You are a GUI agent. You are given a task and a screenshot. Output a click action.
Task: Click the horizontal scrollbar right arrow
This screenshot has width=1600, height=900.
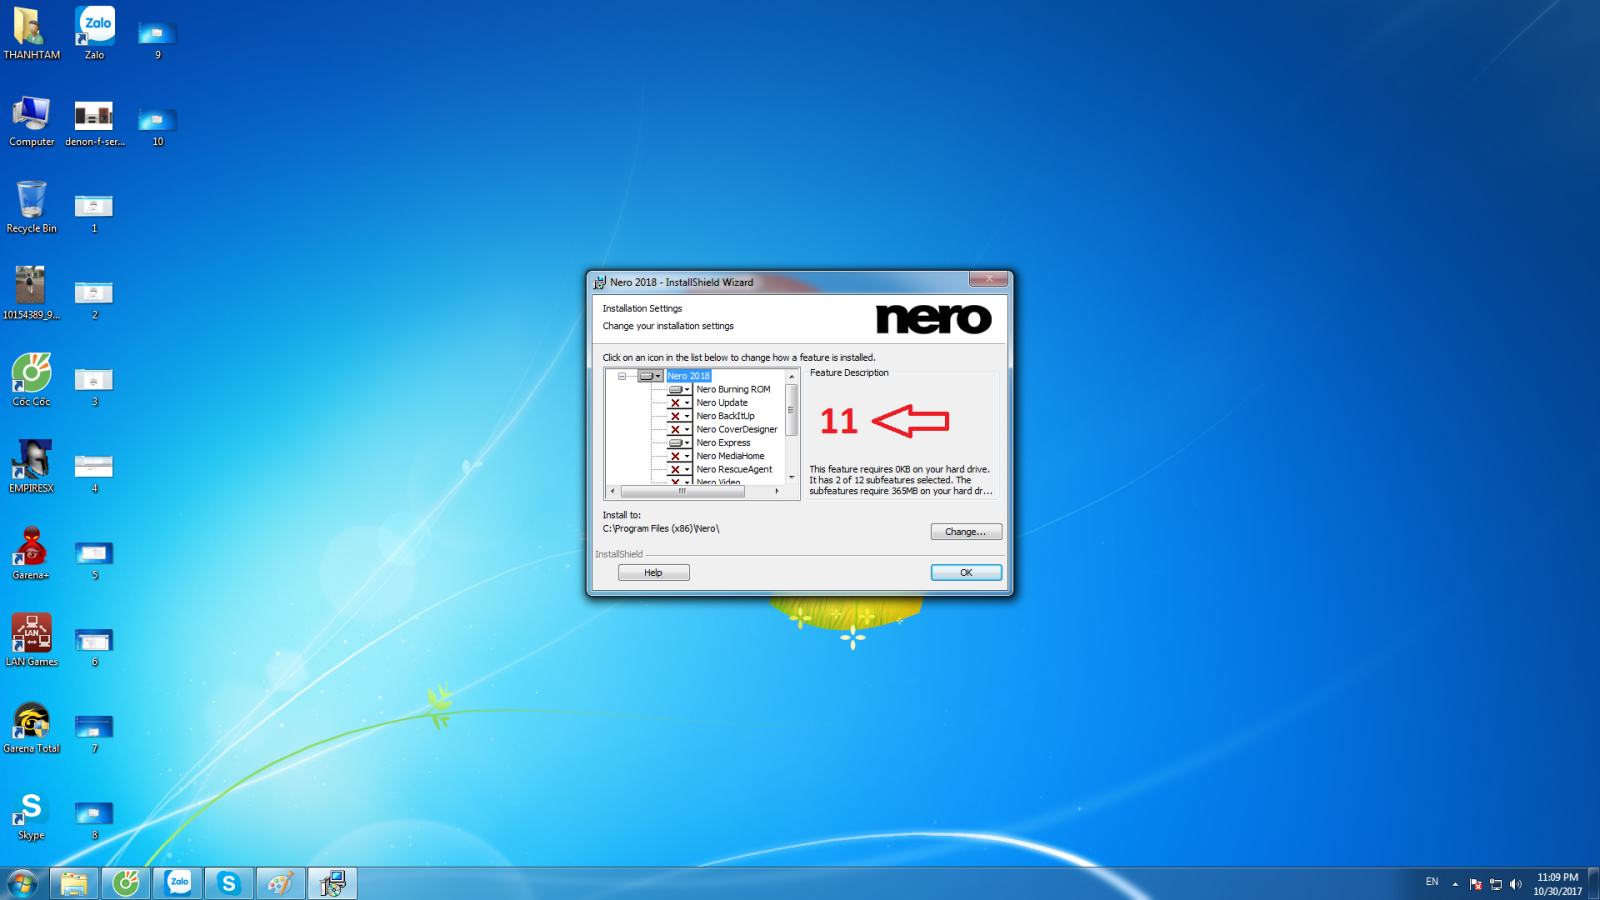click(777, 492)
